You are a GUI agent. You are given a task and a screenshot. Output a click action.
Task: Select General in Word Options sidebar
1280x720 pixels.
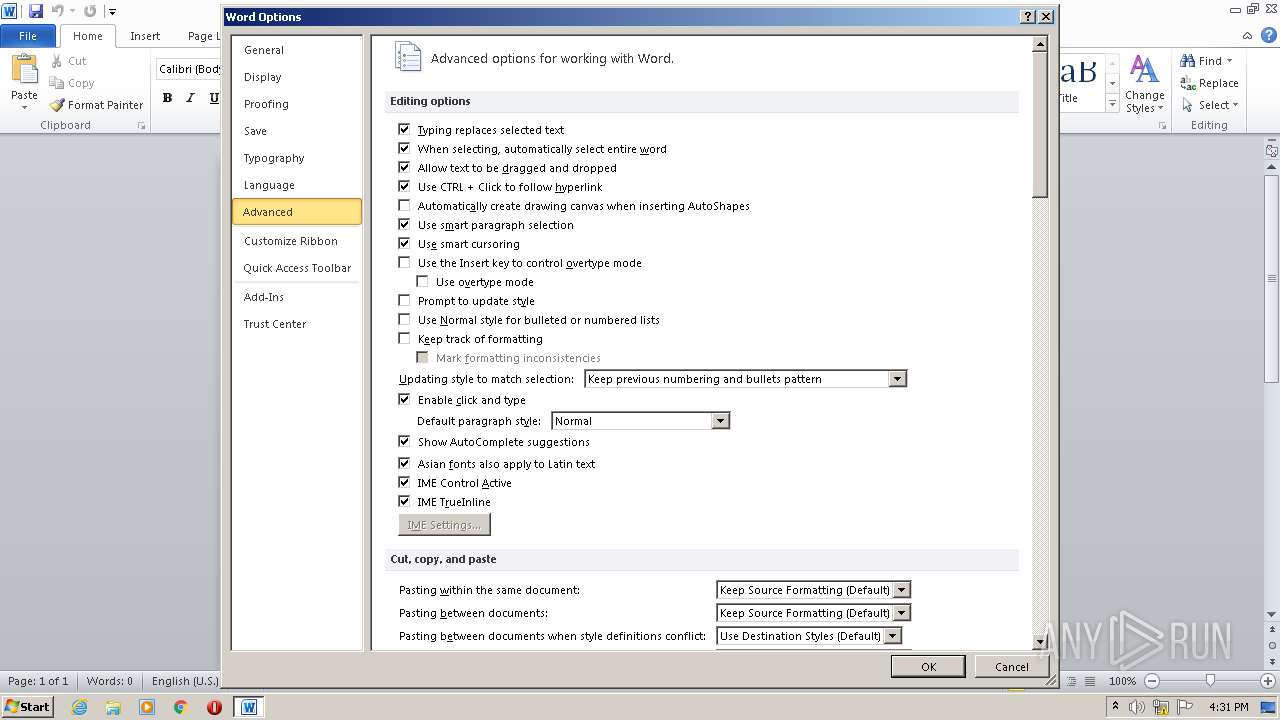pos(297,50)
